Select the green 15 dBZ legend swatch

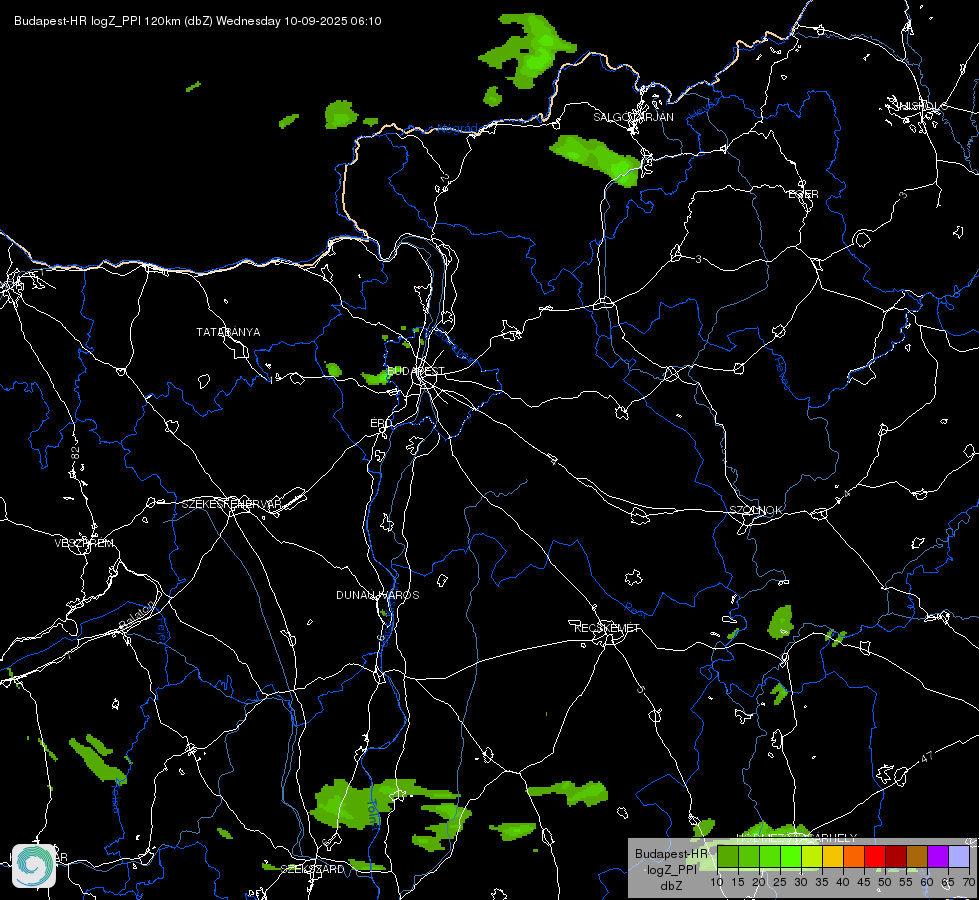click(749, 856)
